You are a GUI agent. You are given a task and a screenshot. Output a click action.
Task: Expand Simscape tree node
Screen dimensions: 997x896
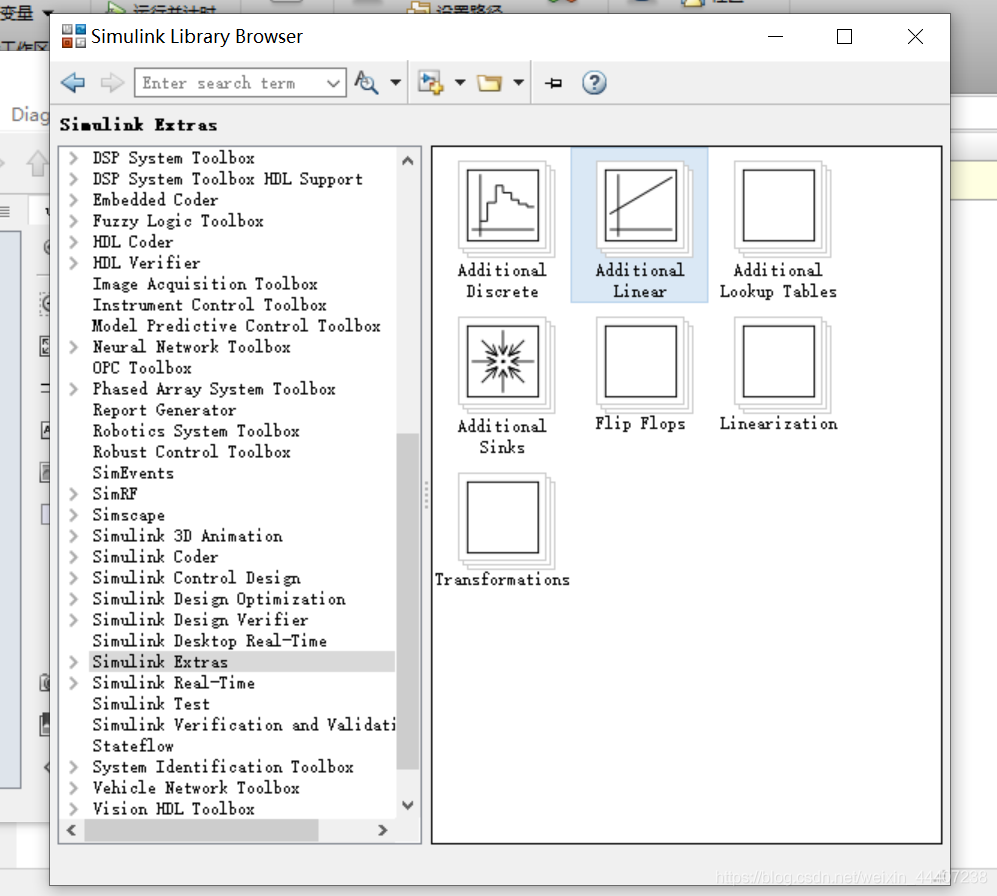tap(74, 514)
